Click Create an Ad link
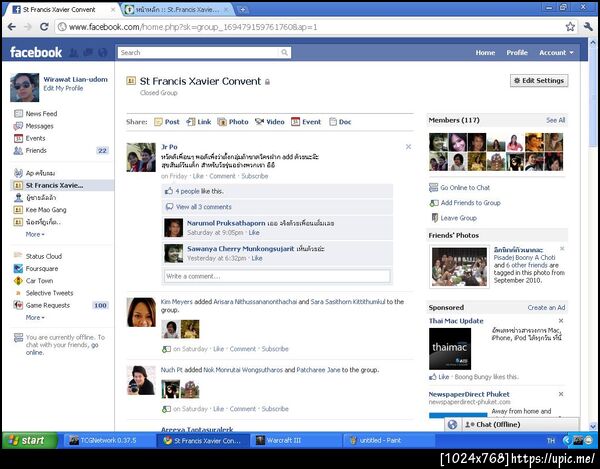The image size is (600, 469). [546, 308]
